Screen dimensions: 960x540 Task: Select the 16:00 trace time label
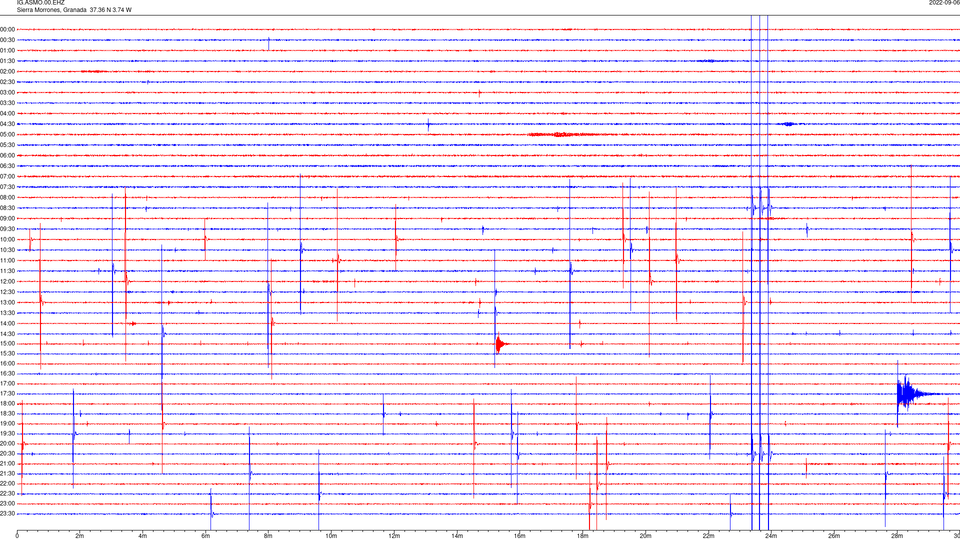pos(8,364)
